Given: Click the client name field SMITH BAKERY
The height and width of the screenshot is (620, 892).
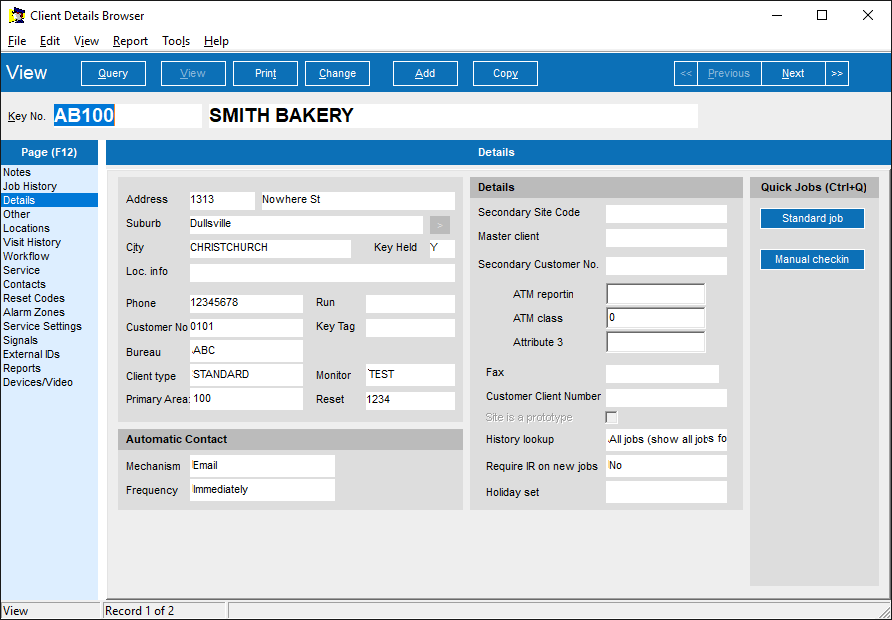Looking at the screenshot, I should (453, 115).
